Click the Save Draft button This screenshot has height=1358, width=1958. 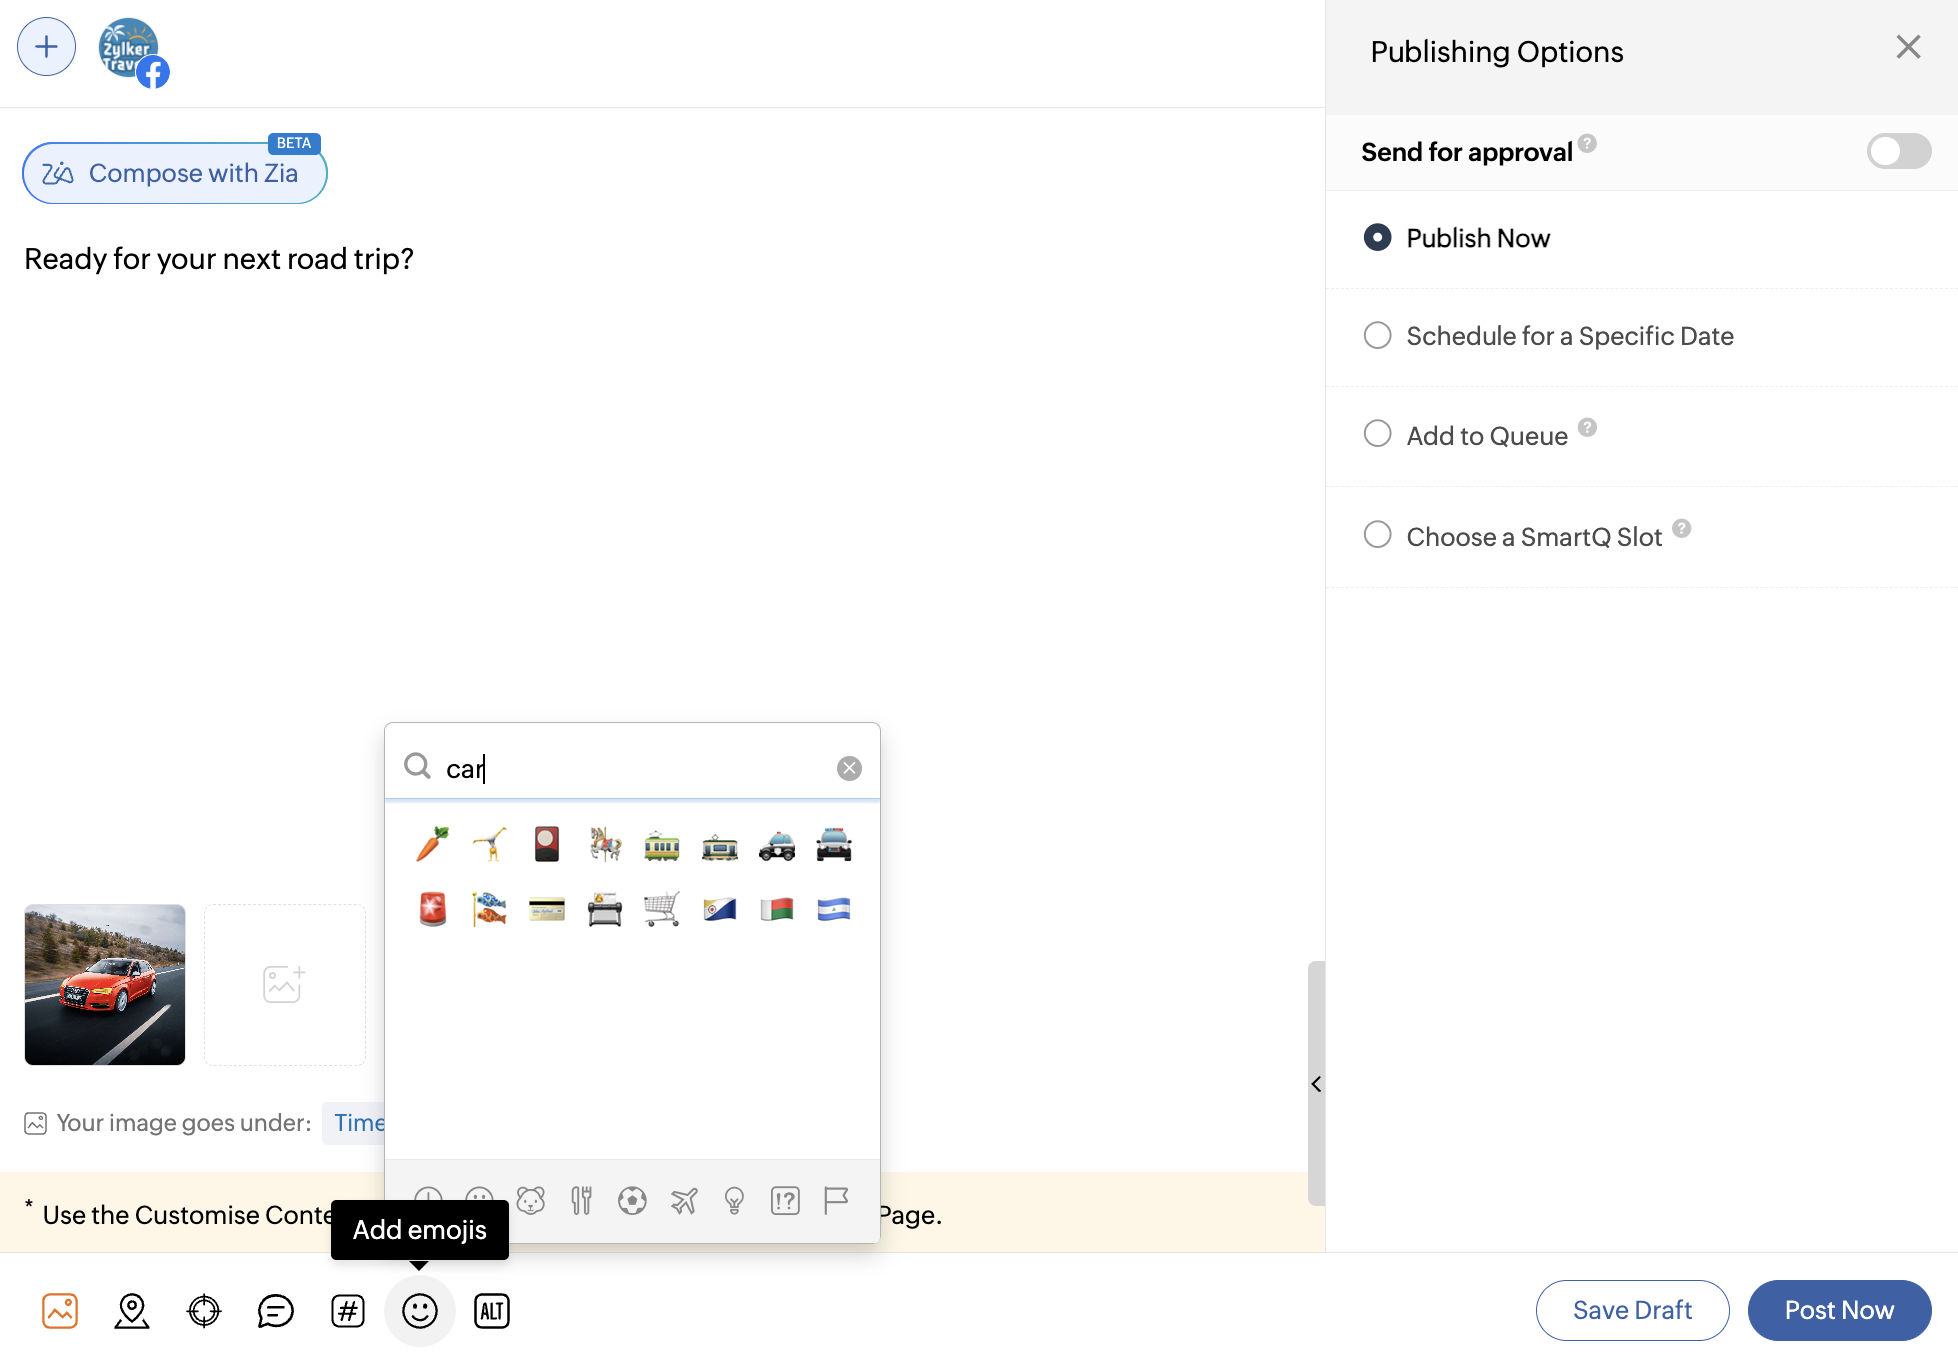1632,1310
